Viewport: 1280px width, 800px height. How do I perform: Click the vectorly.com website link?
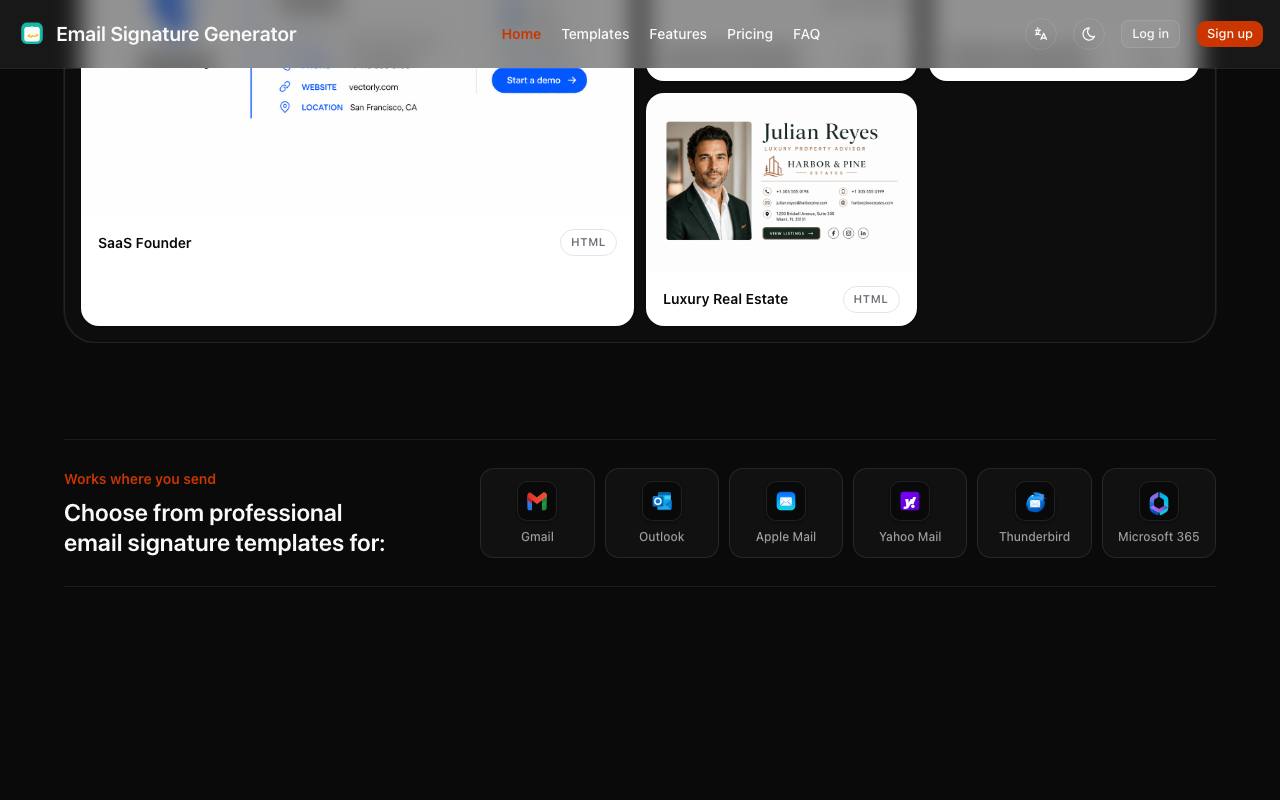click(374, 87)
